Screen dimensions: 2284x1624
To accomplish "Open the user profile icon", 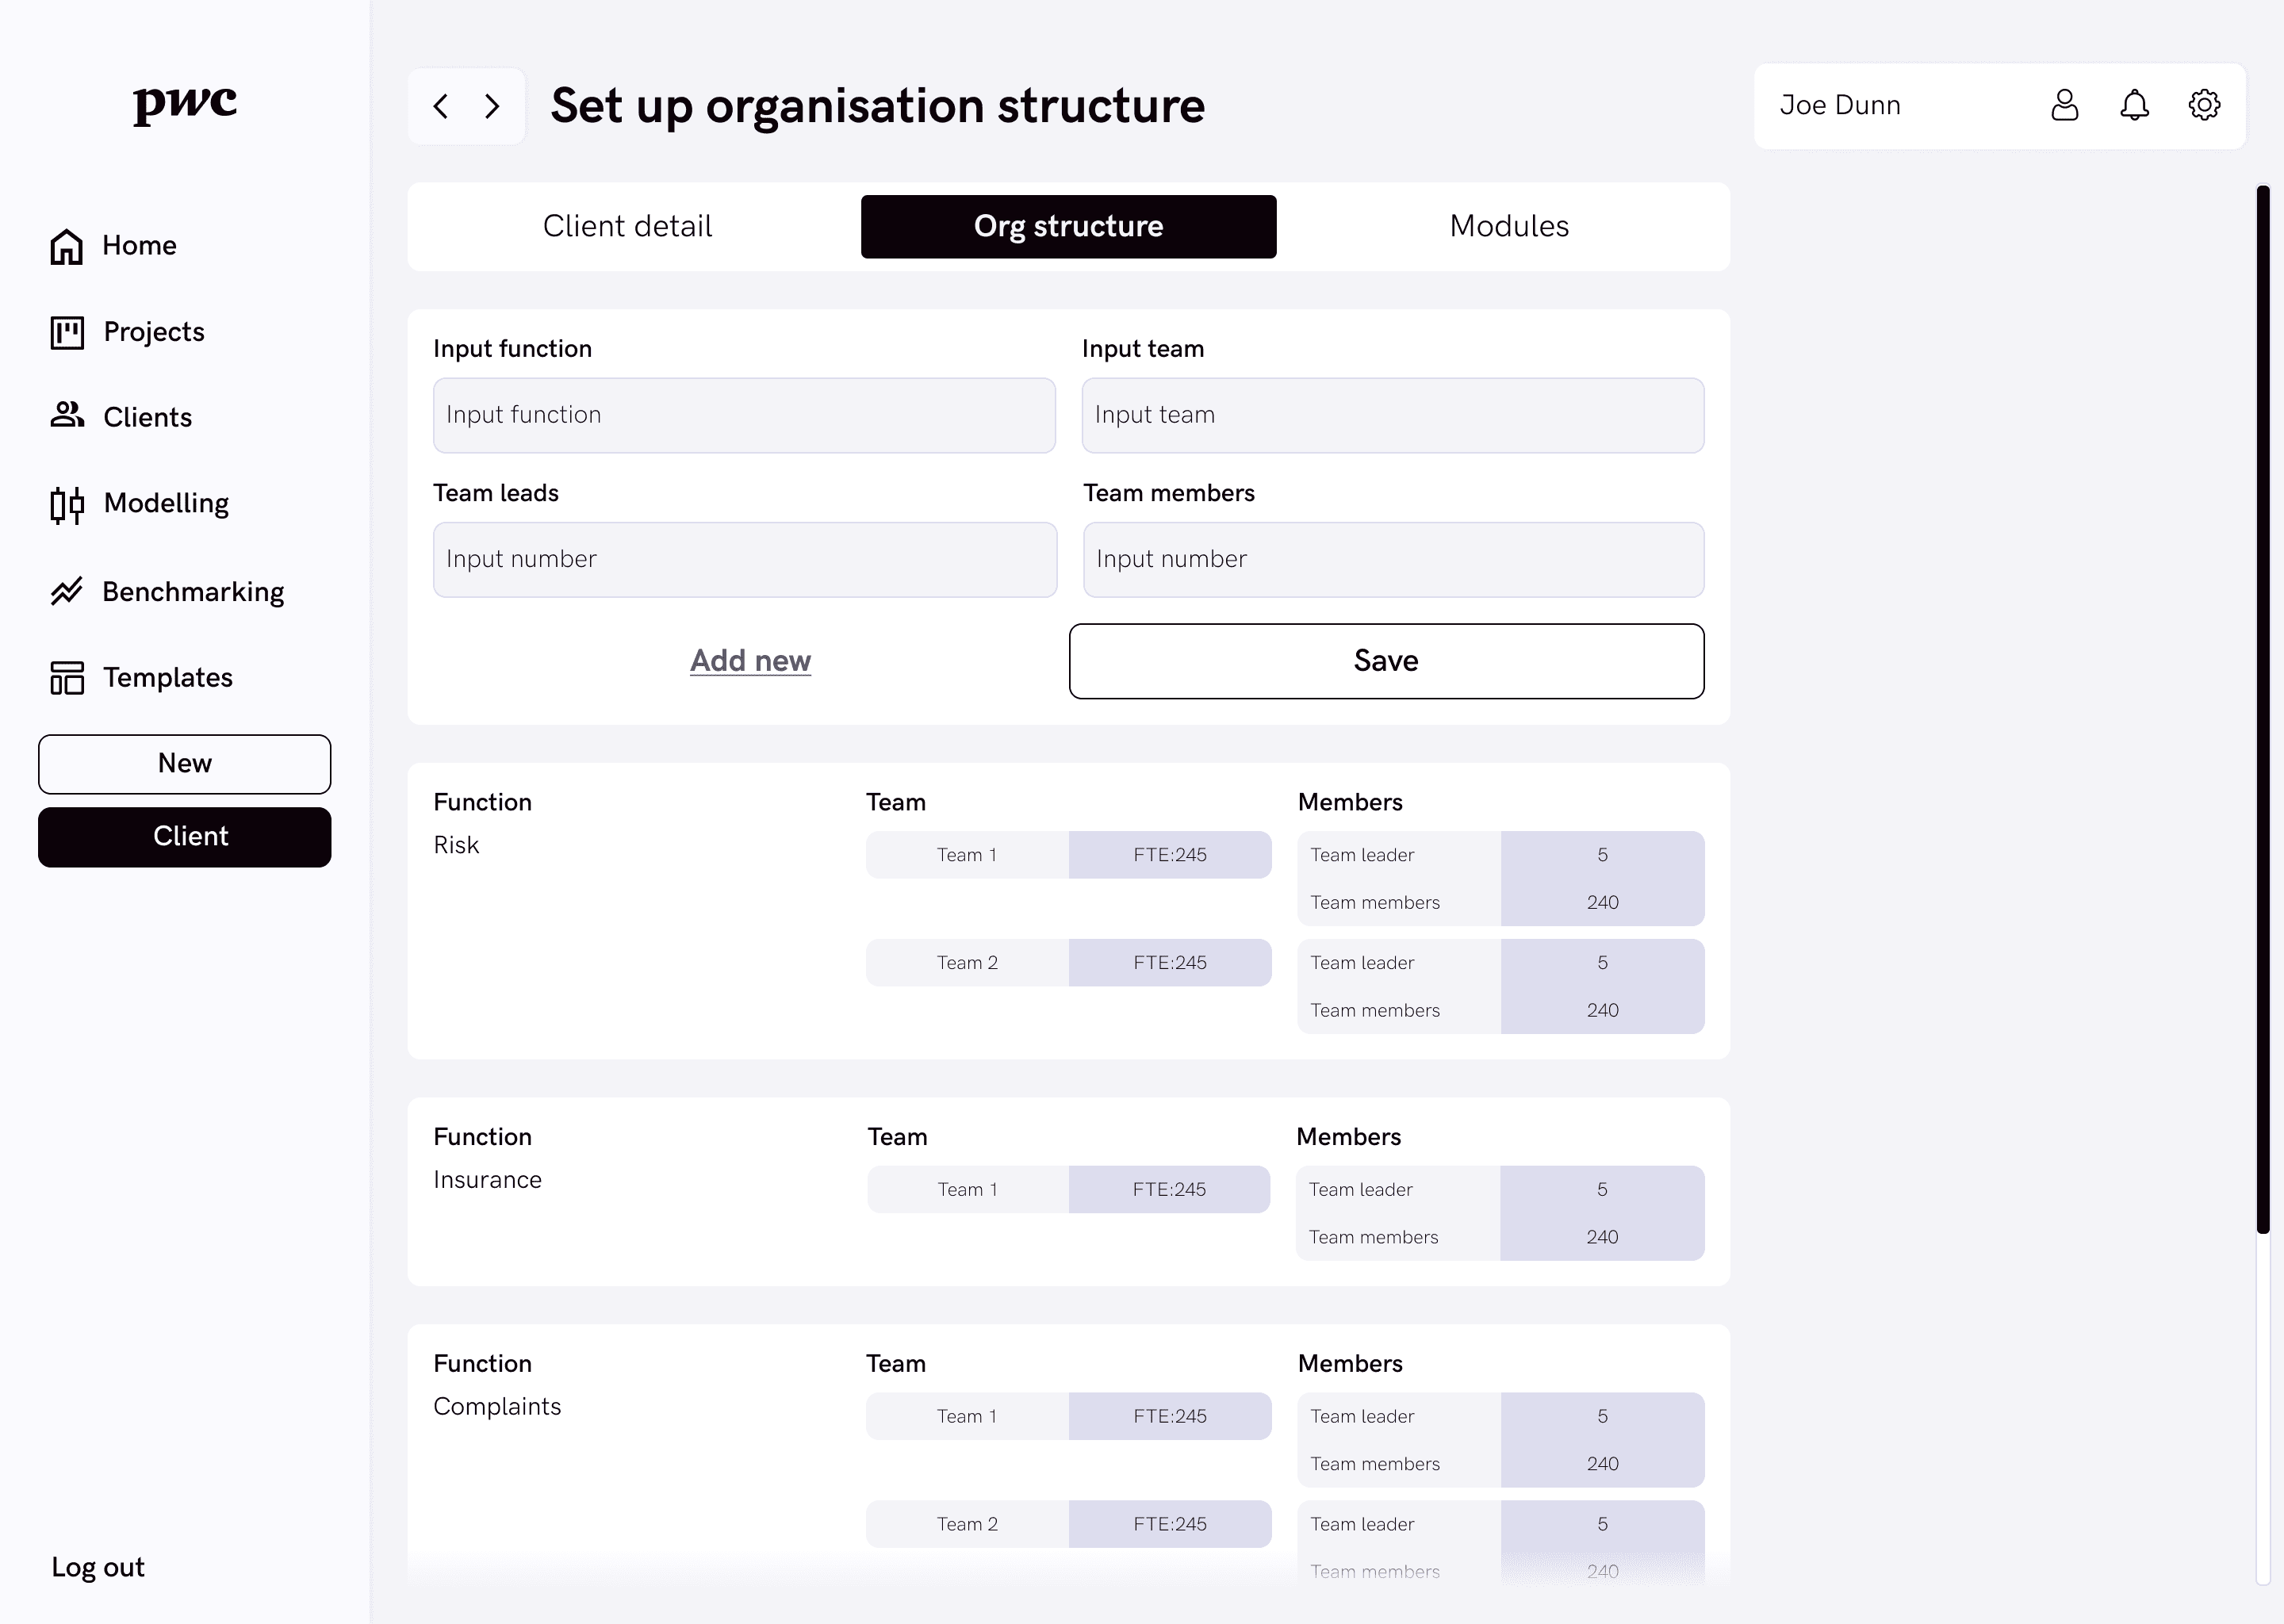I will coord(2064,105).
